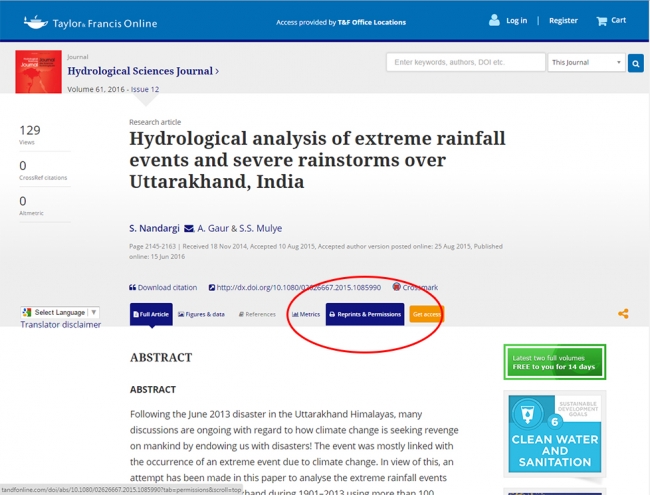Open the References tab
Image resolution: width=650 pixels, height=495 pixels.
256,314
